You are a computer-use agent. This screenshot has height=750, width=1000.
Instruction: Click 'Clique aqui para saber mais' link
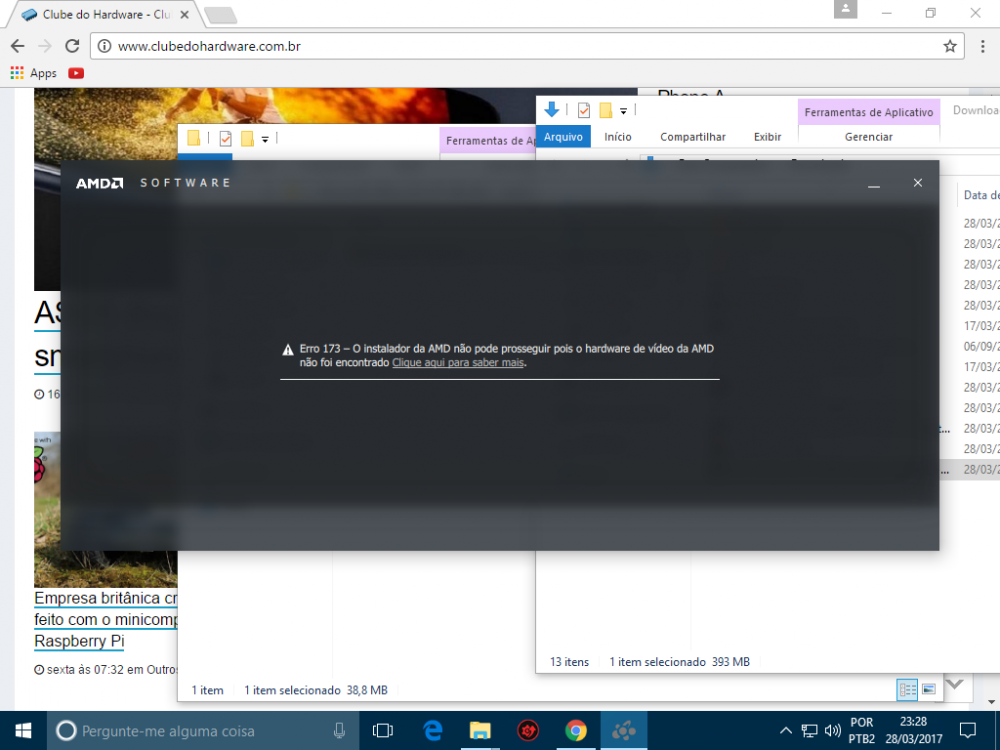click(x=458, y=362)
